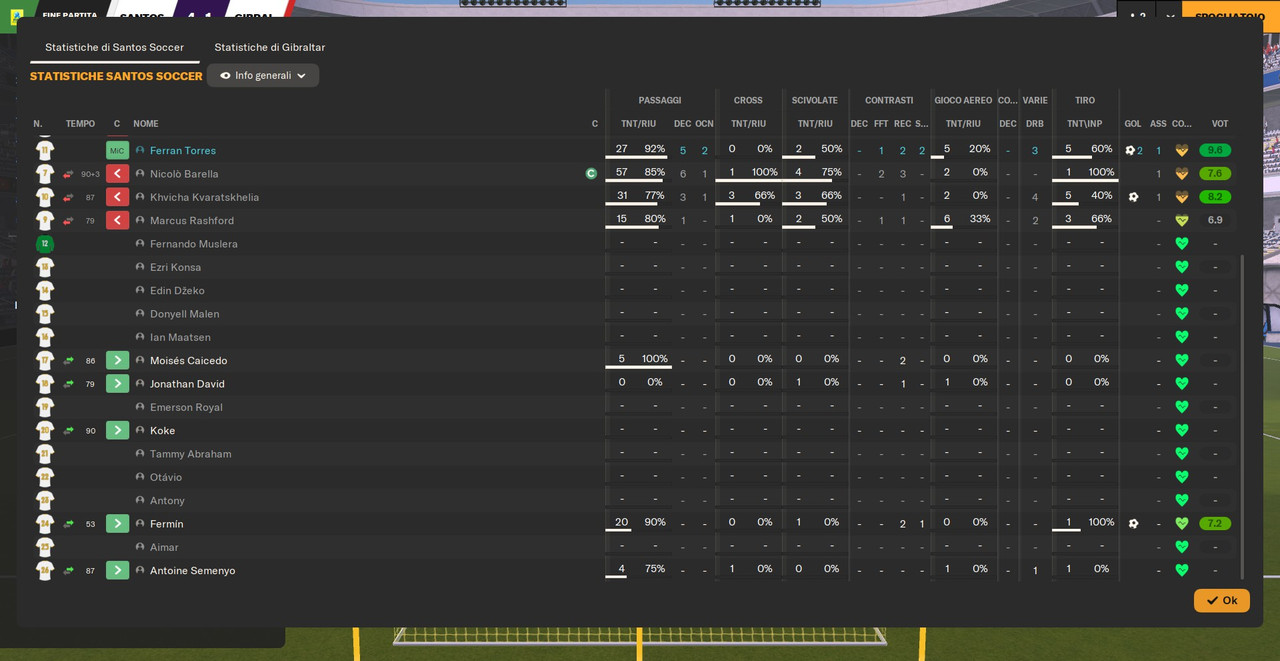
Task: Open Moisés Caicedo player profile
Action: 188,360
